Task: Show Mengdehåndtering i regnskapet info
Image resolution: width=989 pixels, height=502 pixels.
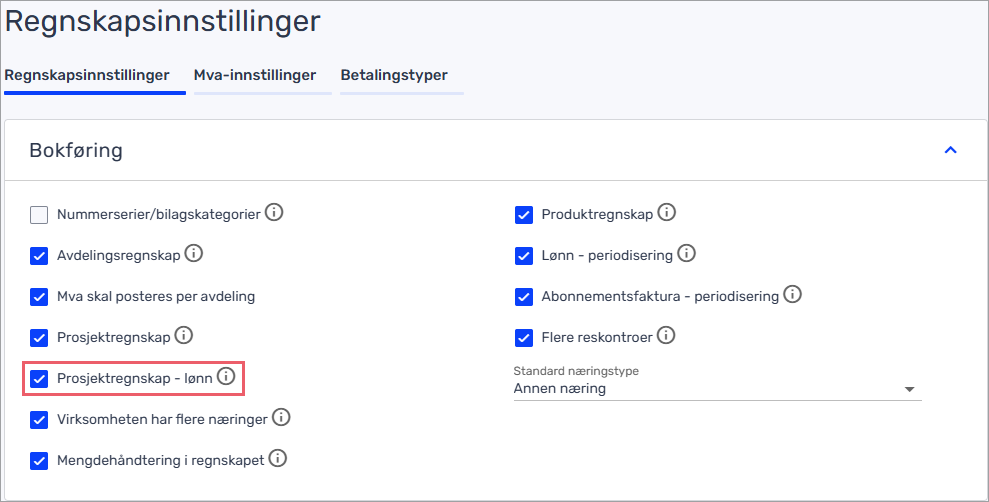Action: (278, 458)
